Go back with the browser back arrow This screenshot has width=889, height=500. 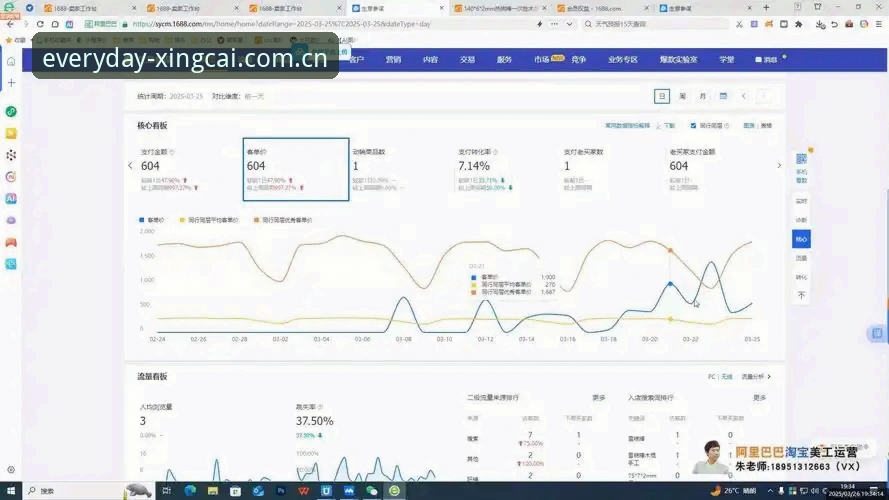10,24
